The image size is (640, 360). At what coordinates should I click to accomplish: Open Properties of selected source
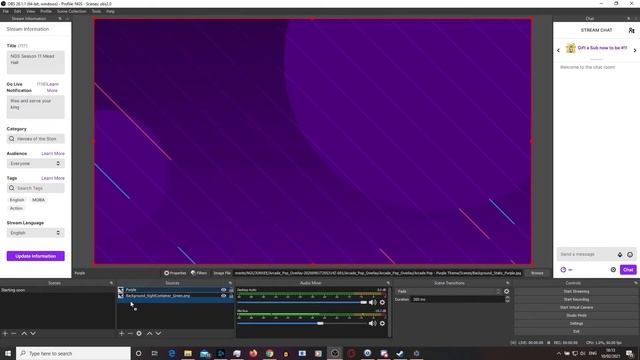(175, 273)
